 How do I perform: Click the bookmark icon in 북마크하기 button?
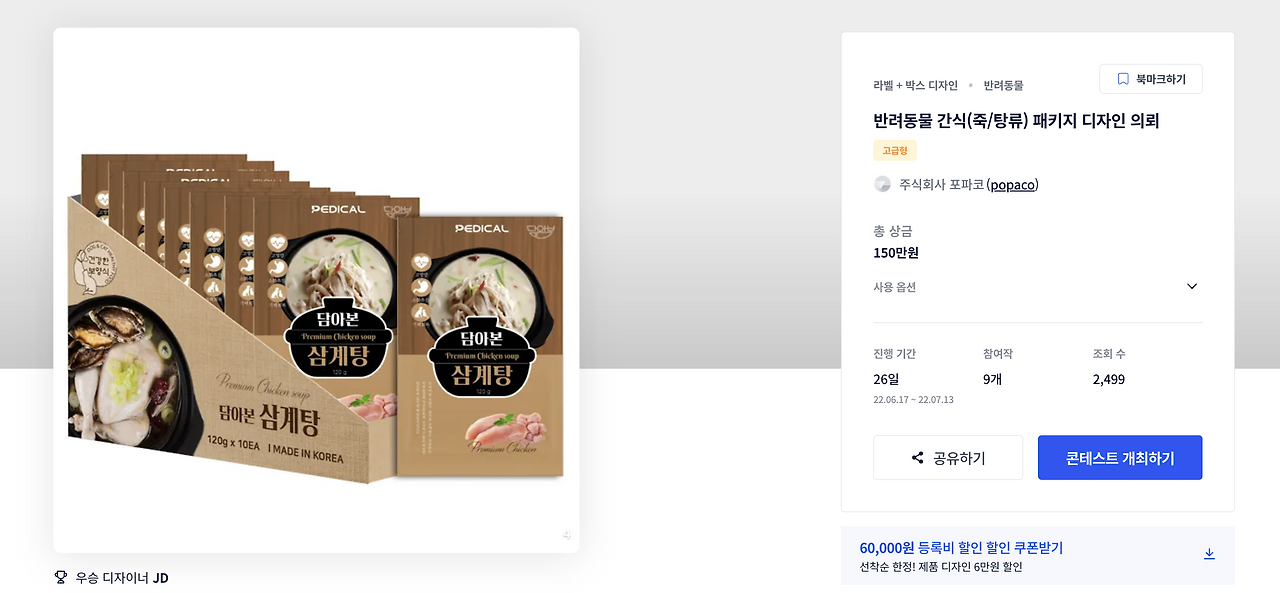tap(1123, 79)
